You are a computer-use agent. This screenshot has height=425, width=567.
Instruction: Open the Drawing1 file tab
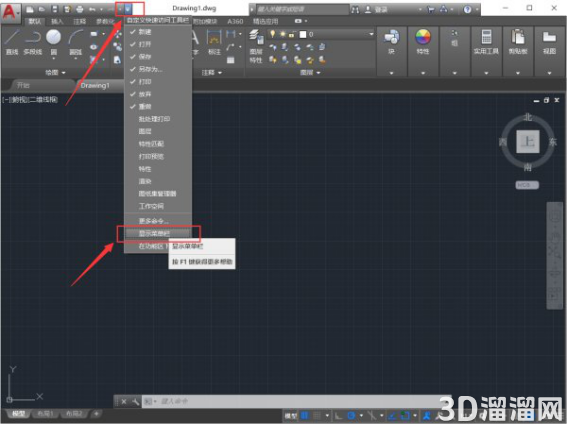tap(95, 85)
